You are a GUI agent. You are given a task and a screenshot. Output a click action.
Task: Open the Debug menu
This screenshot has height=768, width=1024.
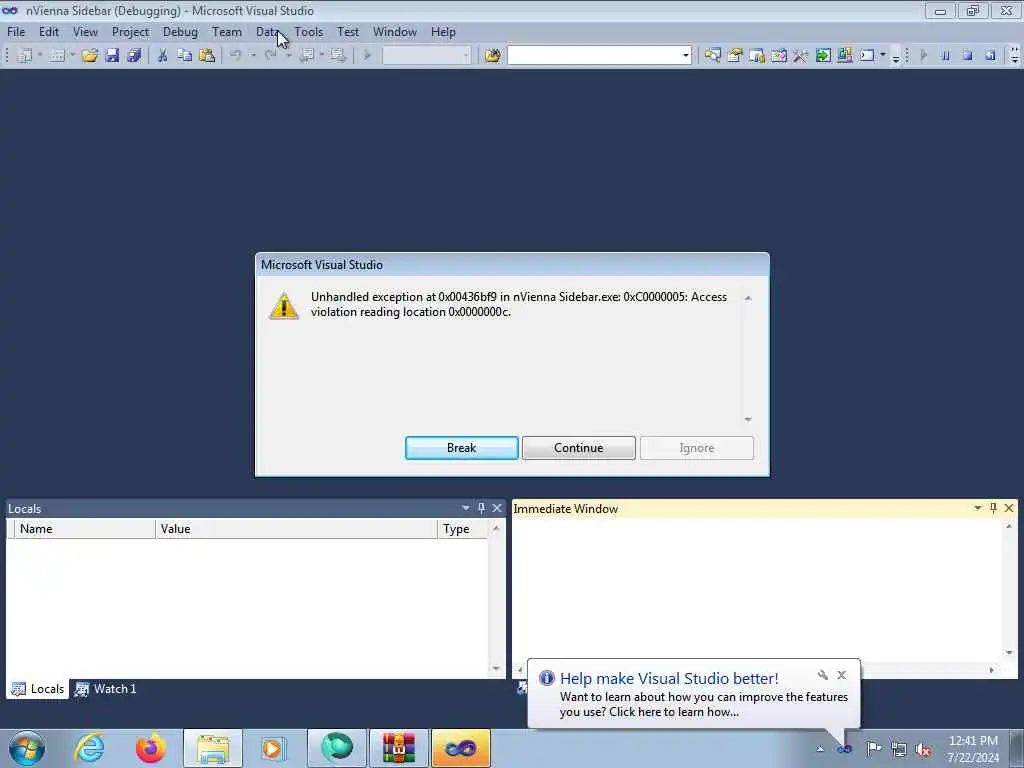tap(180, 31)
